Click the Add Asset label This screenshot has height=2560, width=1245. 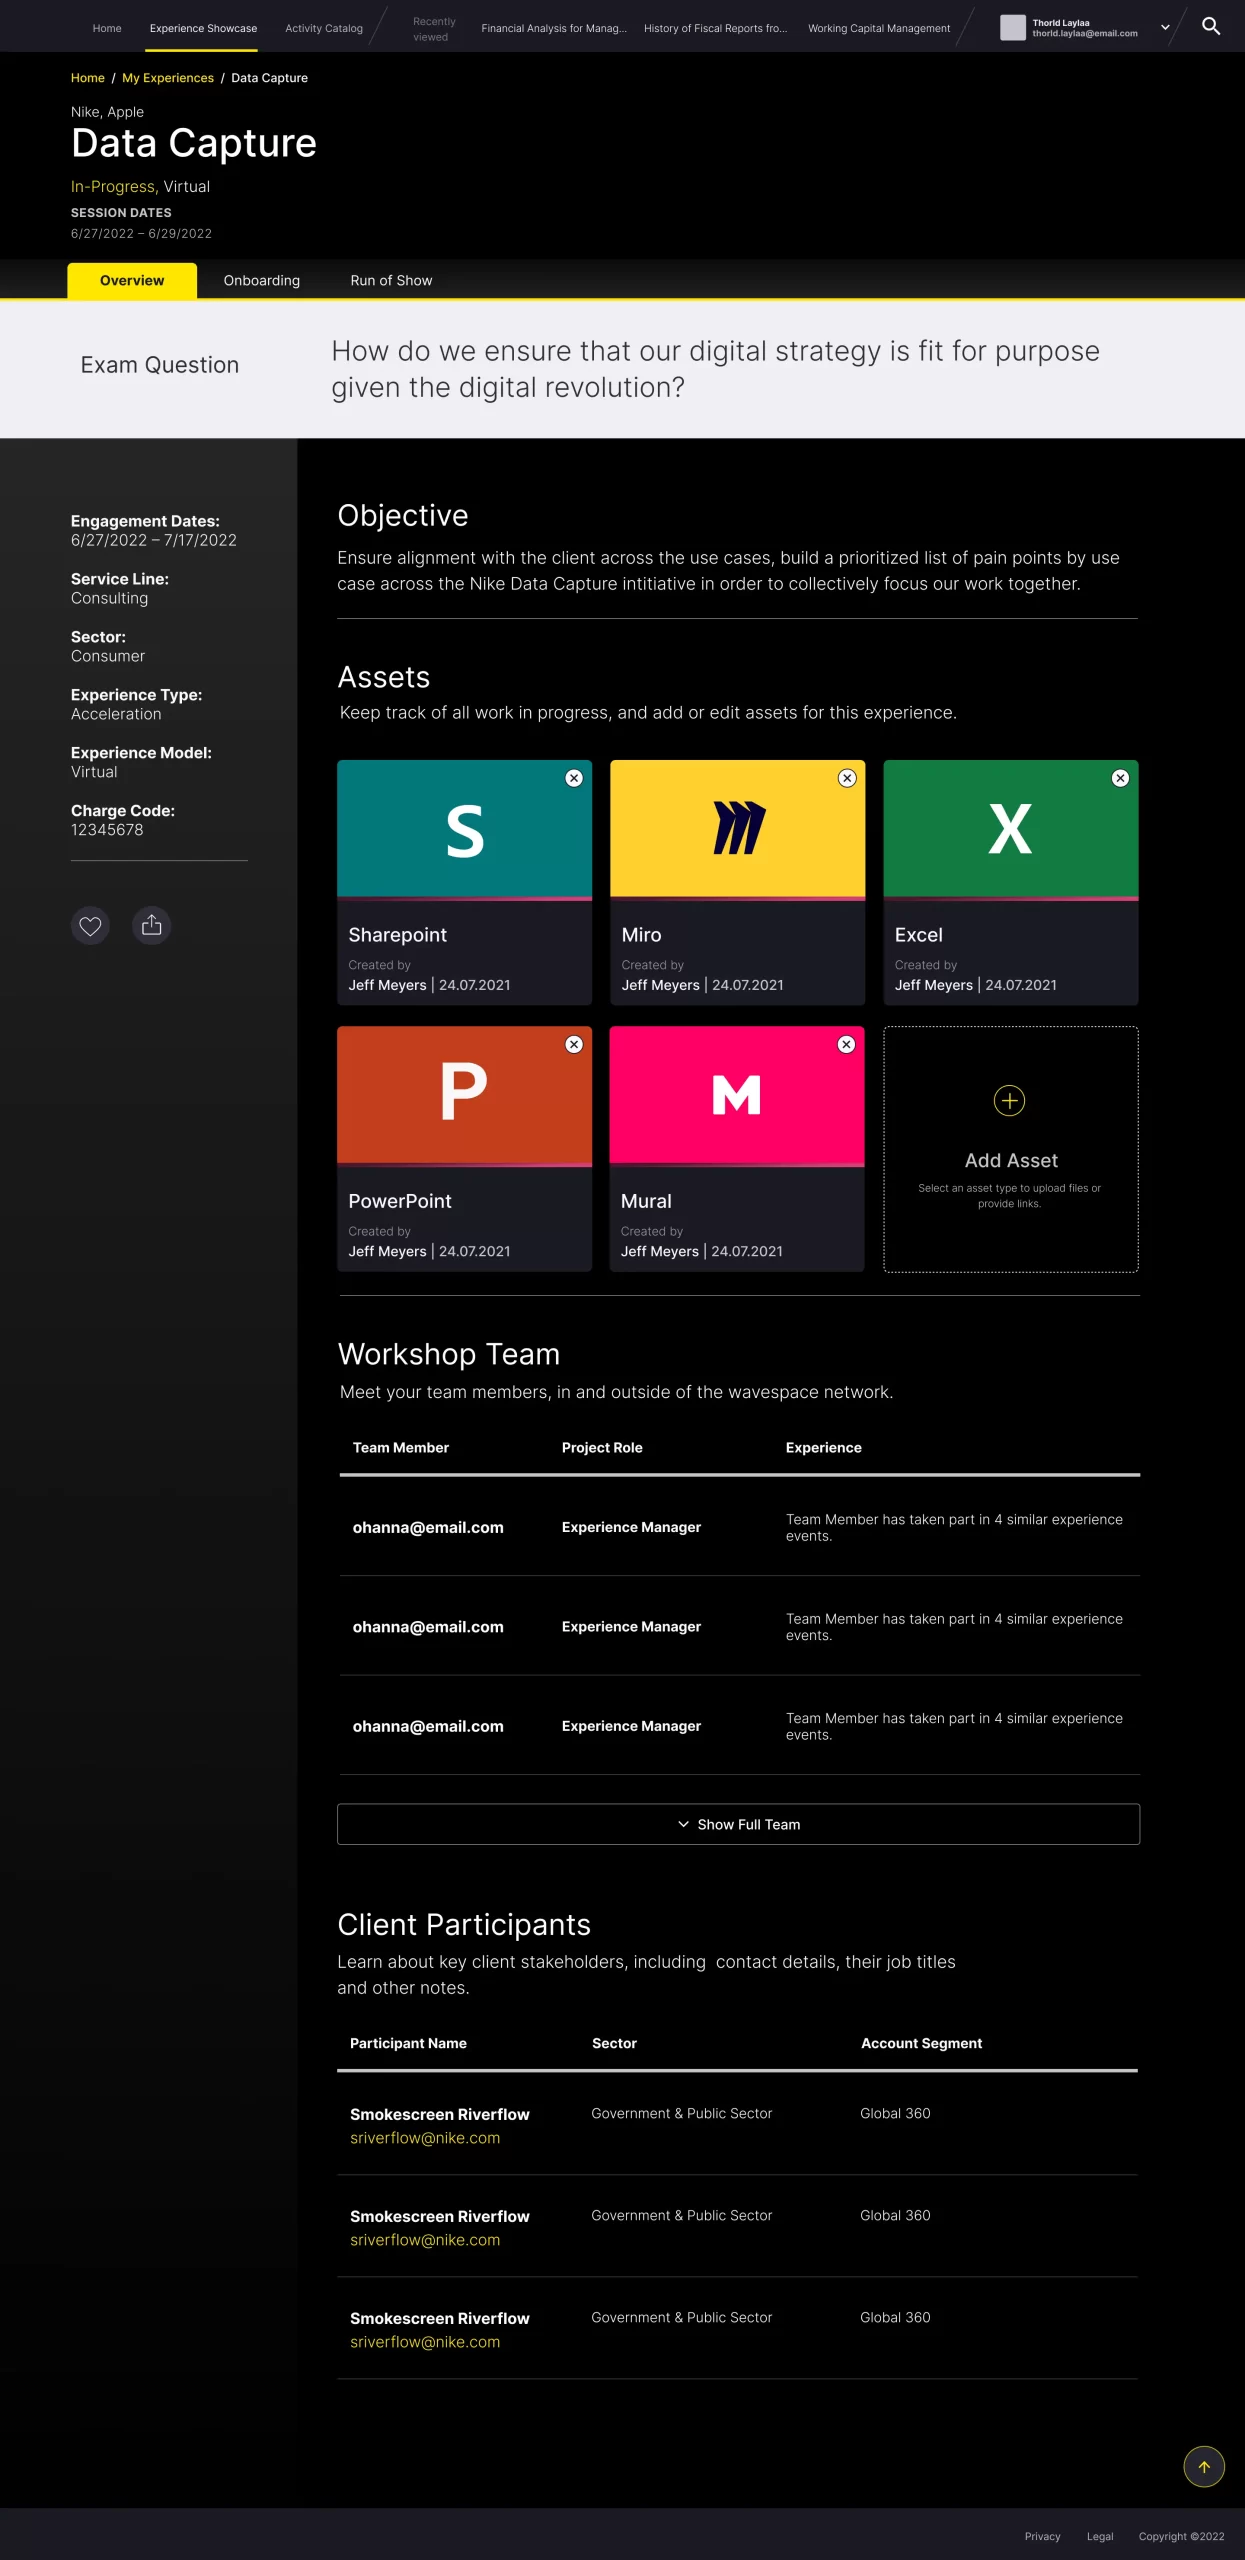point(1011,1160)
